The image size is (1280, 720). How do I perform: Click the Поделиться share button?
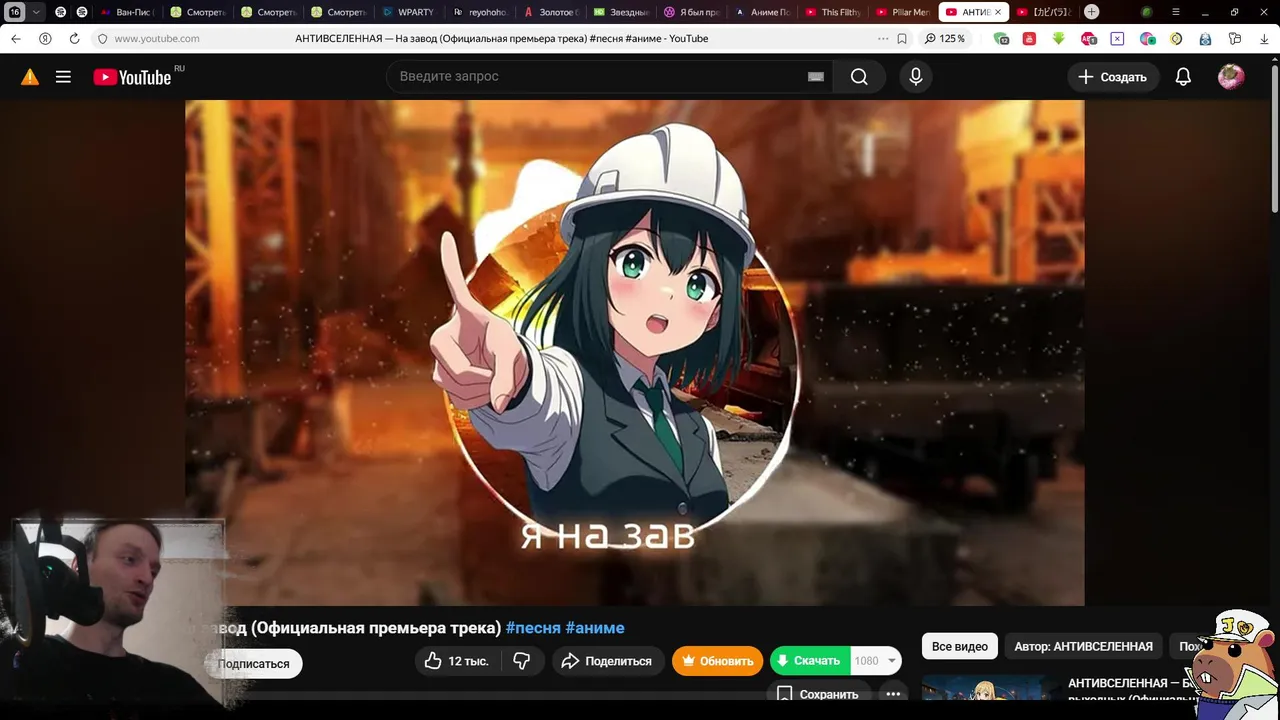607,661
